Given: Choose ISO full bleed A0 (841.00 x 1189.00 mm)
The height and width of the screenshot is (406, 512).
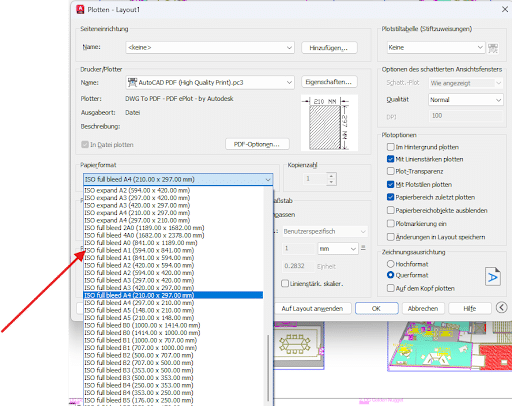Looking at the screenshot, I should point(173,243).
